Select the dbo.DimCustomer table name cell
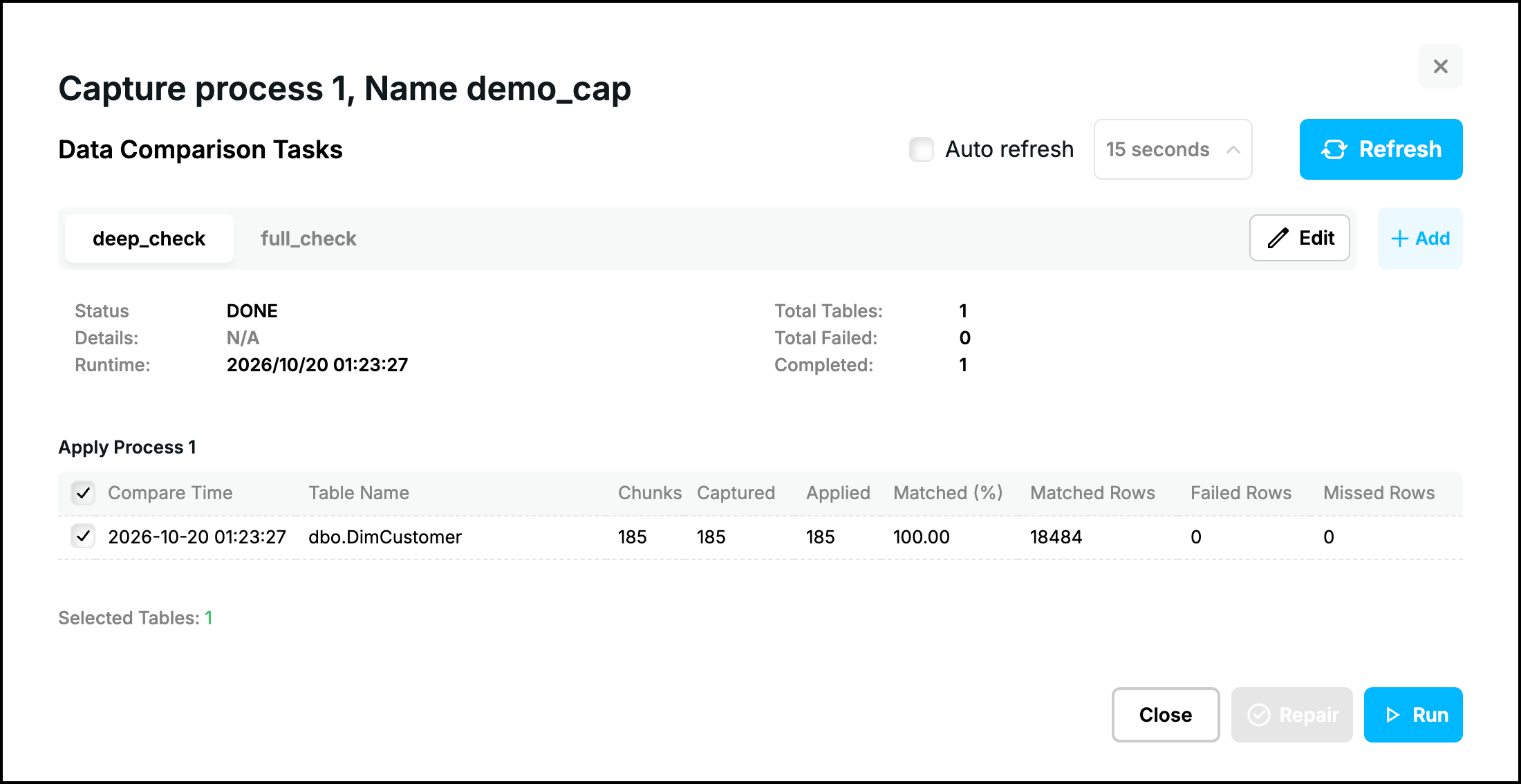The image size is (1521, 784). click(x=385, y=537)
